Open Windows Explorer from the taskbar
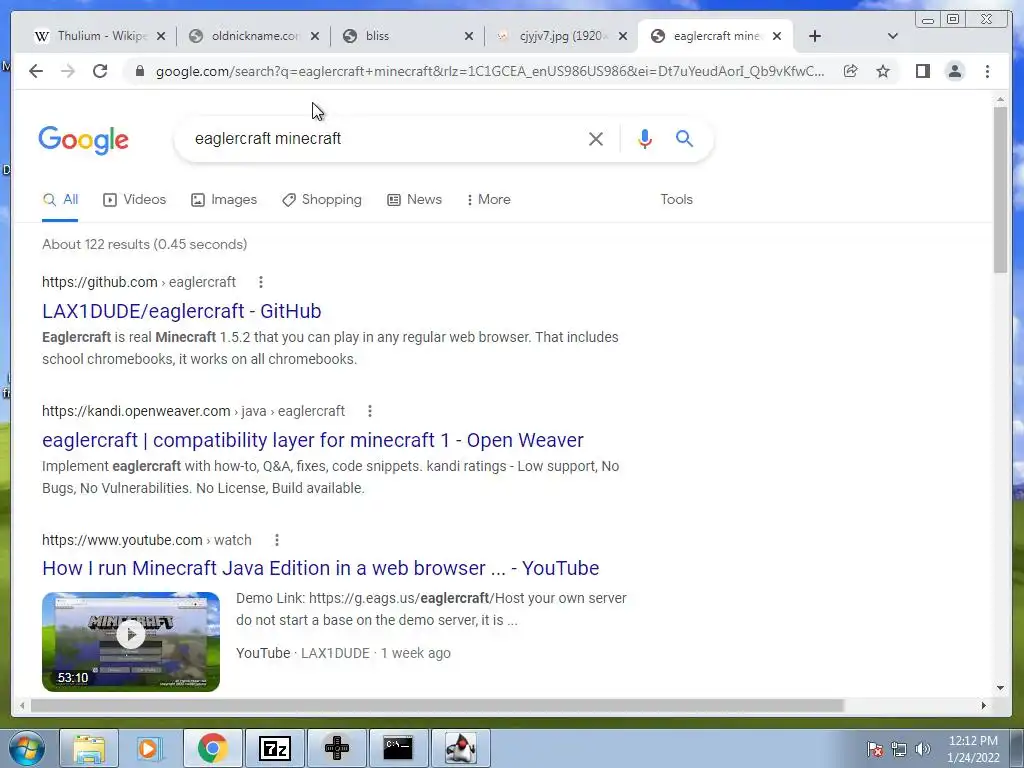 89,748
